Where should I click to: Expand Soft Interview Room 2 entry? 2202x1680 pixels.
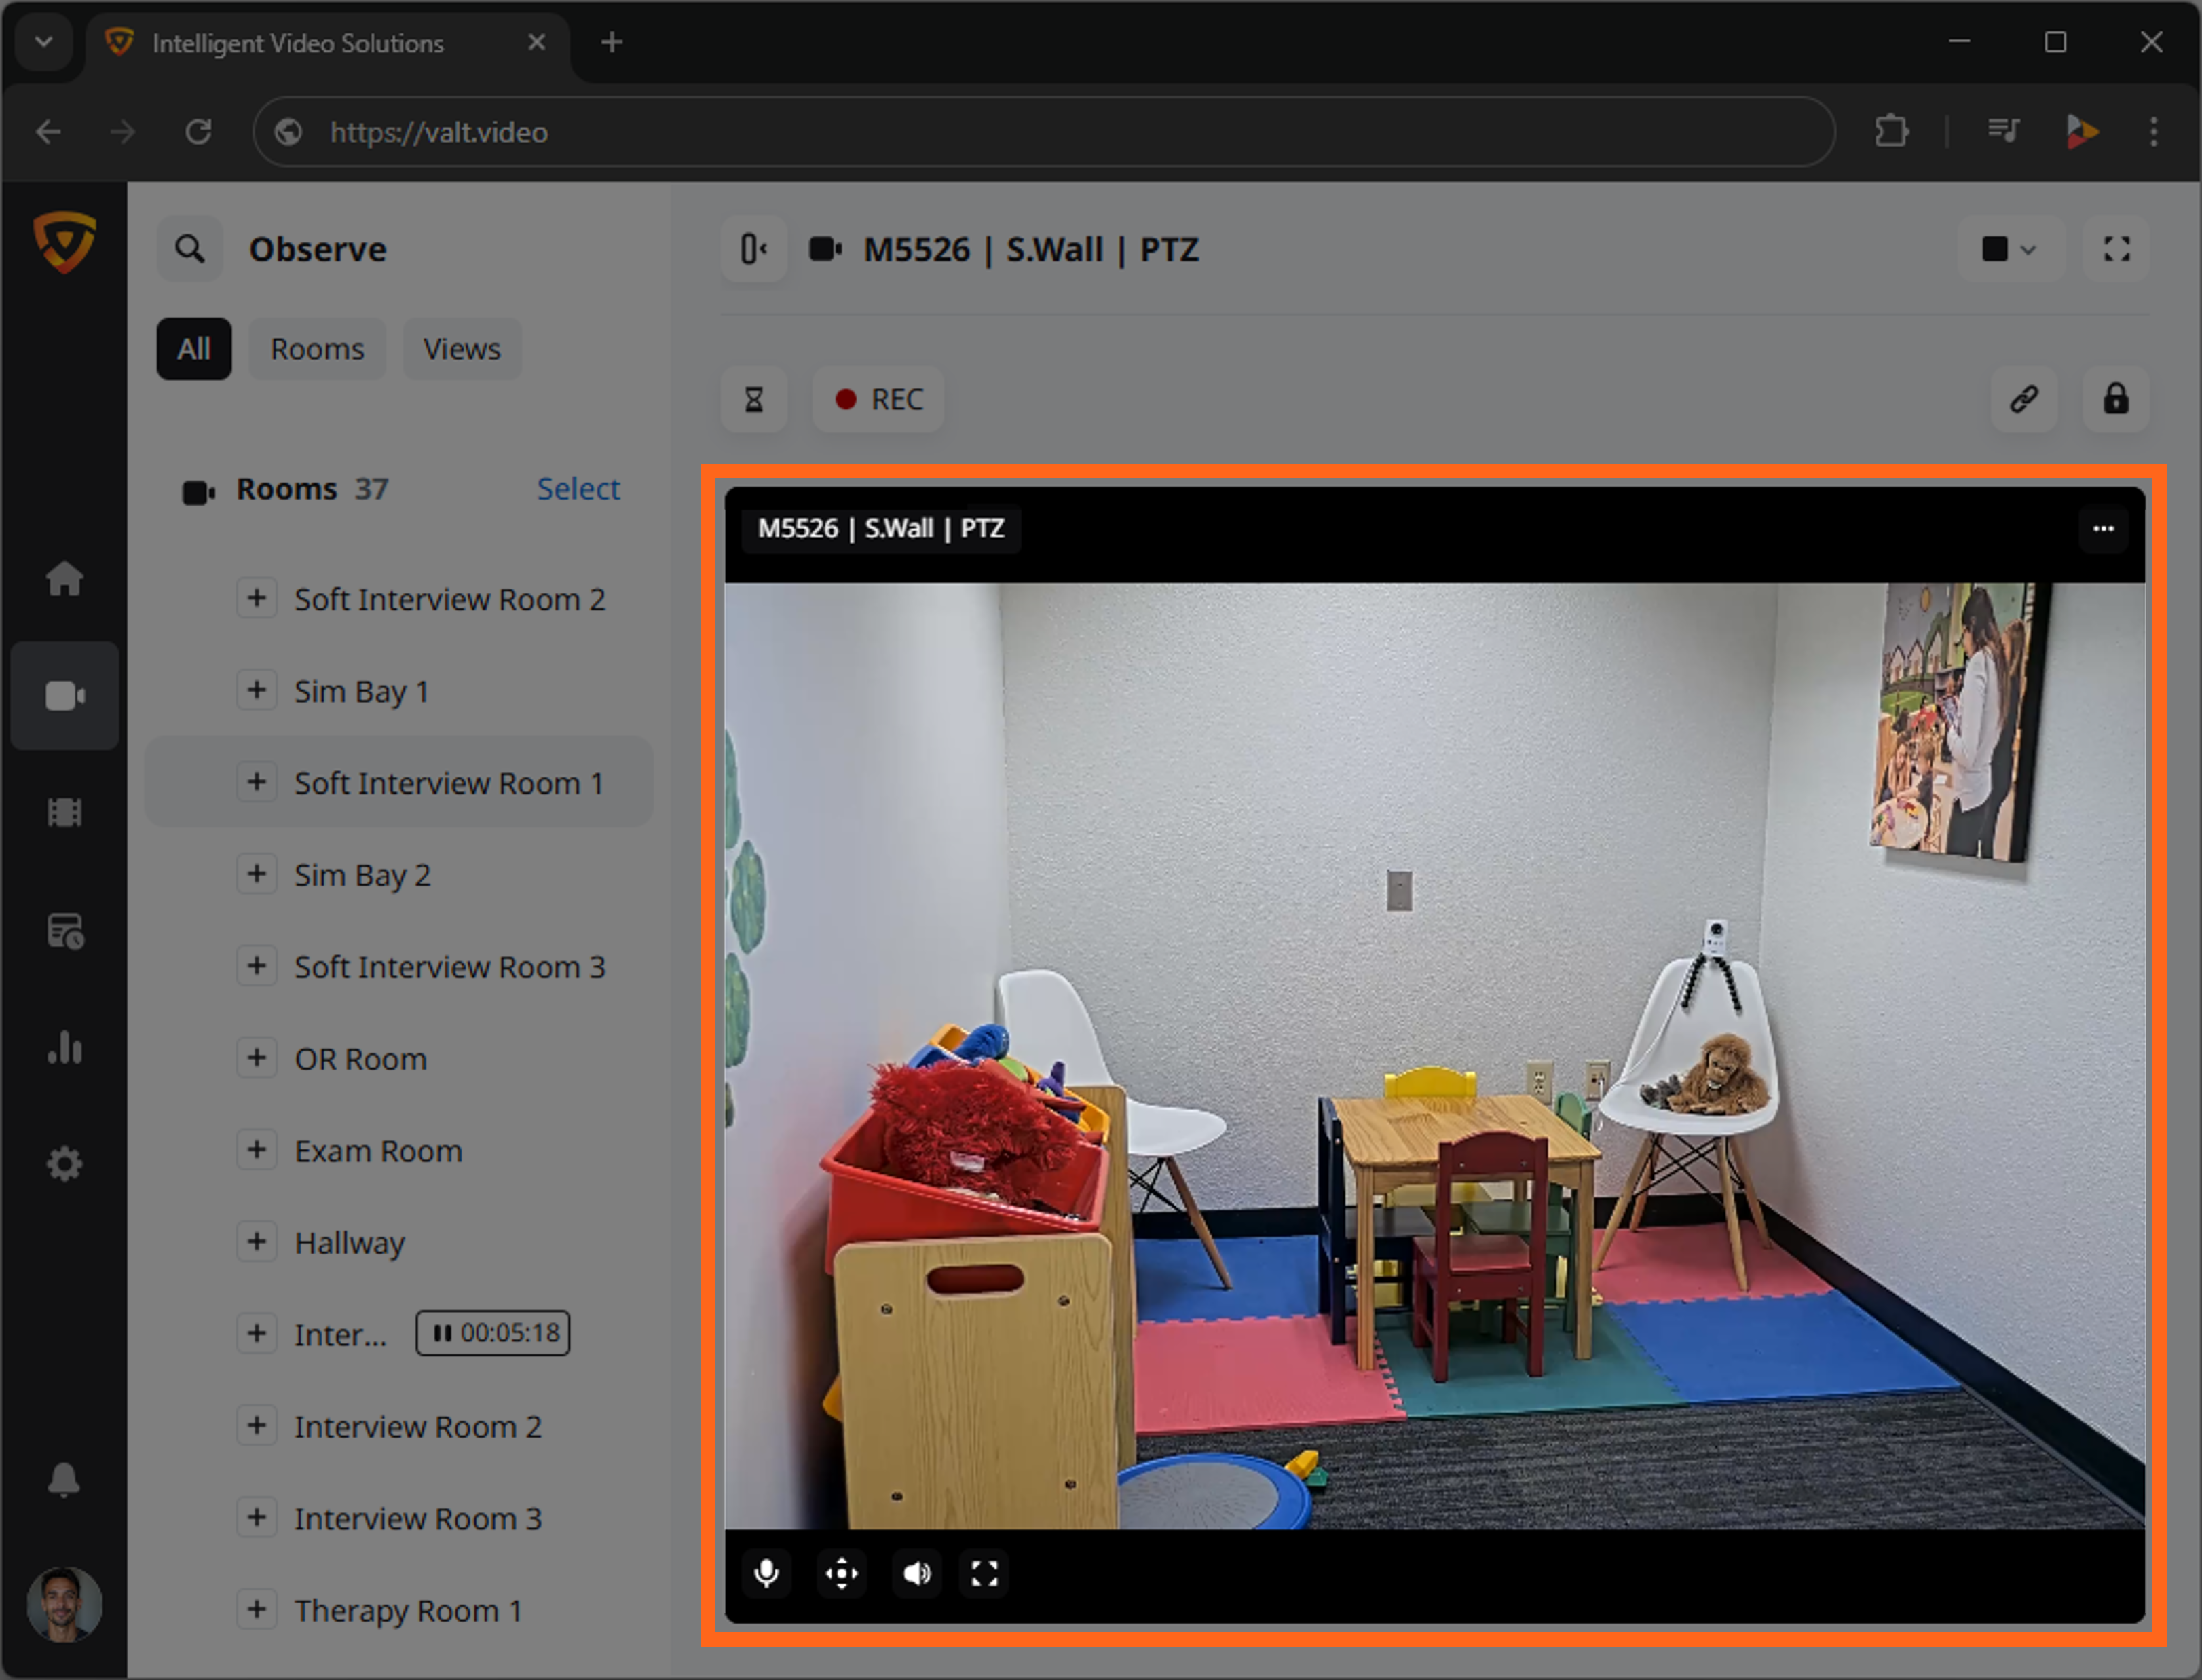click(x=257, y=598)
